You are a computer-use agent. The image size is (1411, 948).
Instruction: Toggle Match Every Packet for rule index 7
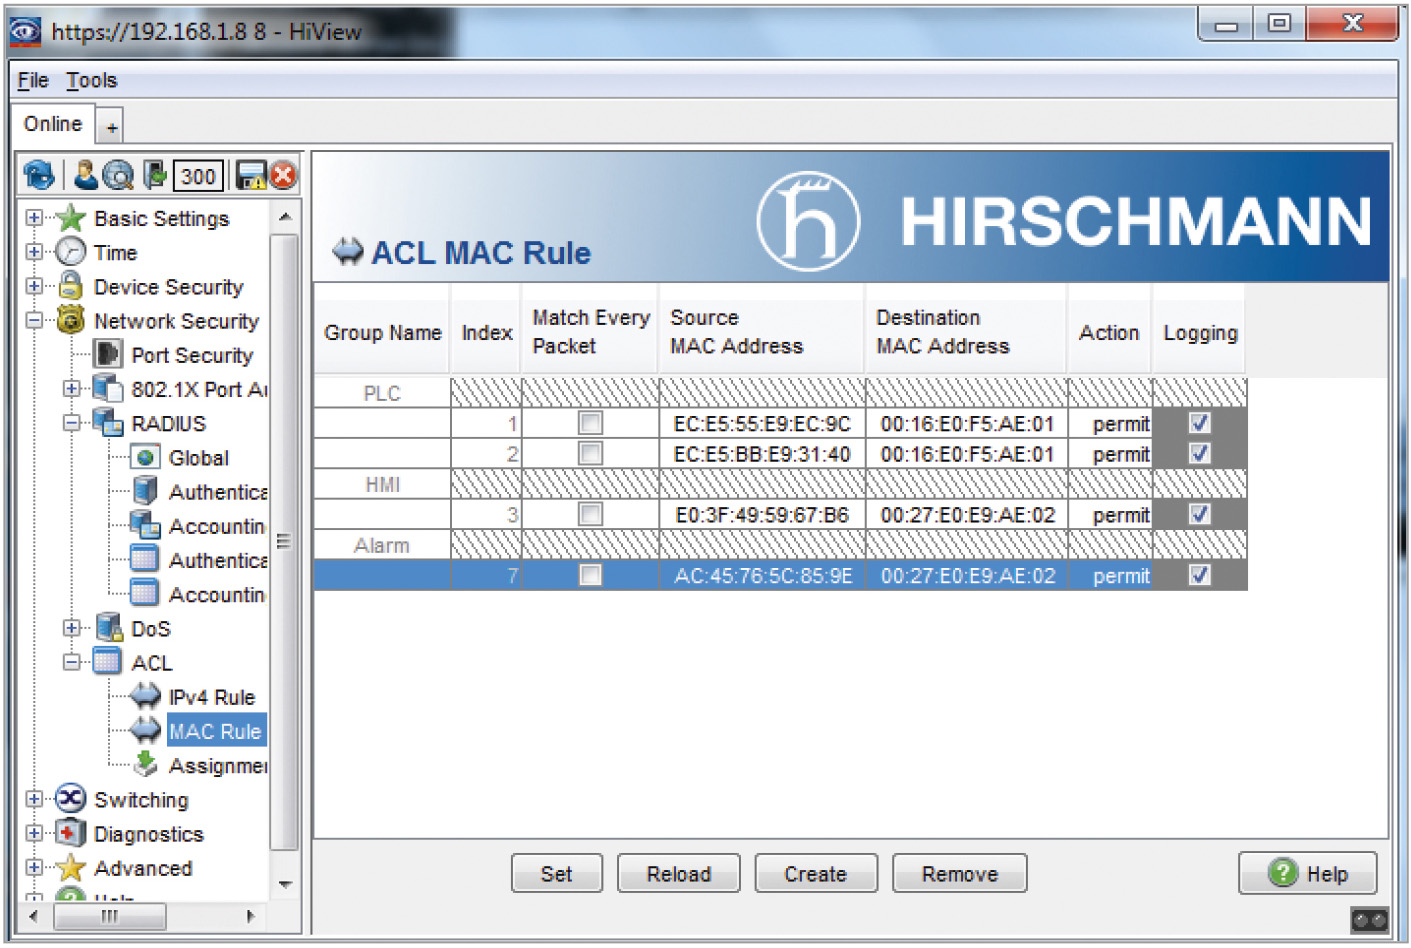click(x=590, y=575)
